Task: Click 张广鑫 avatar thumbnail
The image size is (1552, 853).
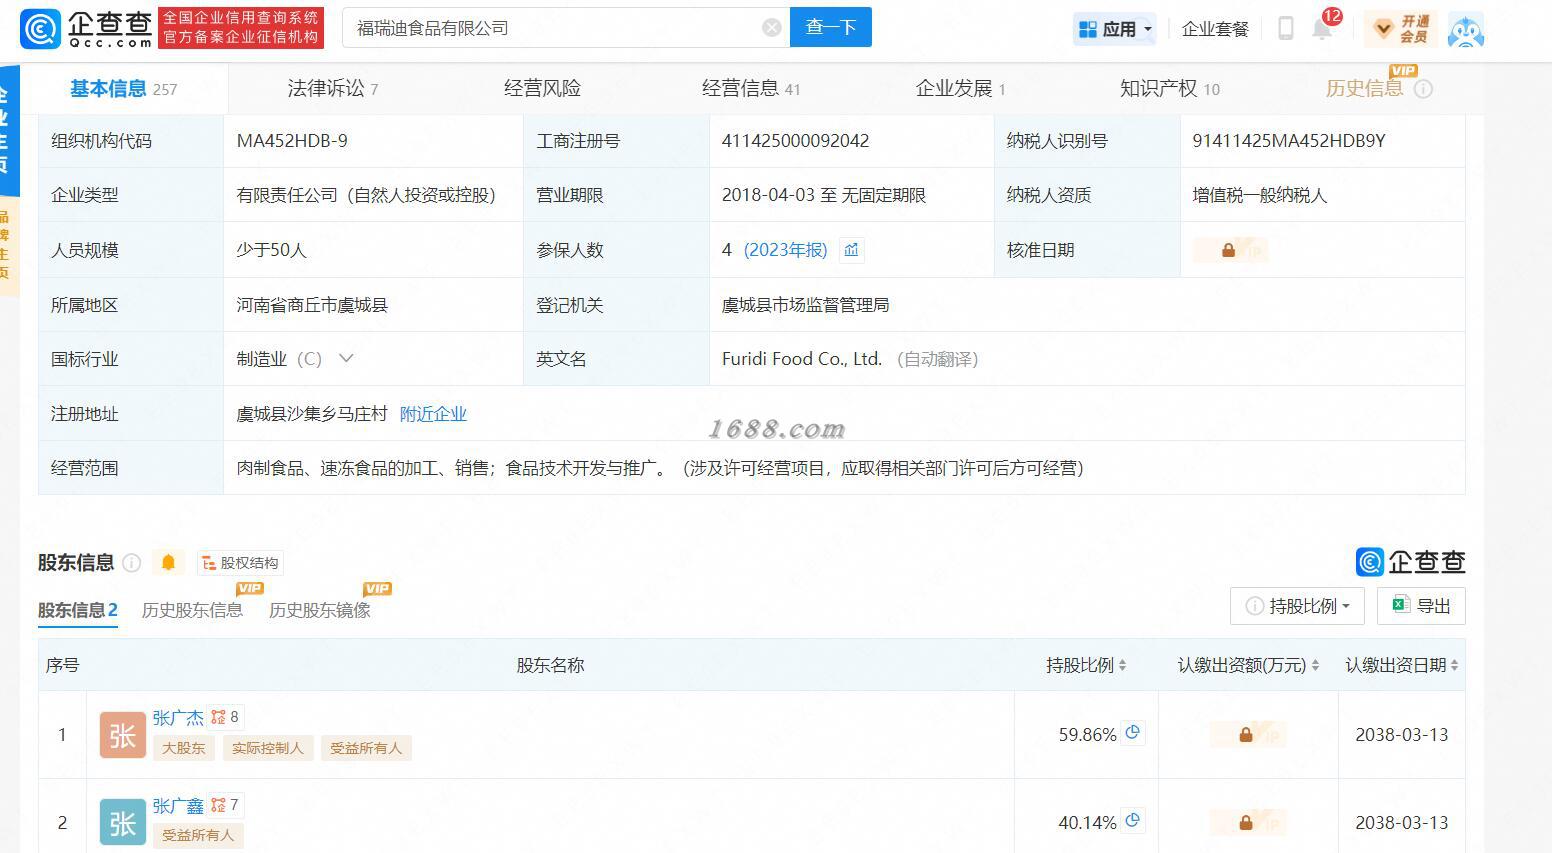Action: [123, 823]
